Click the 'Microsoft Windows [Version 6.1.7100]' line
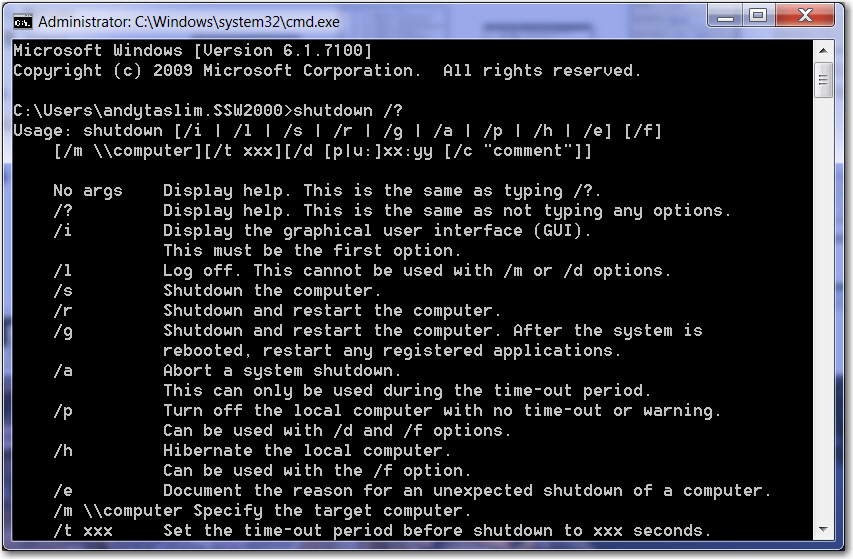This screenshot has width=853, height=559. 192,50
